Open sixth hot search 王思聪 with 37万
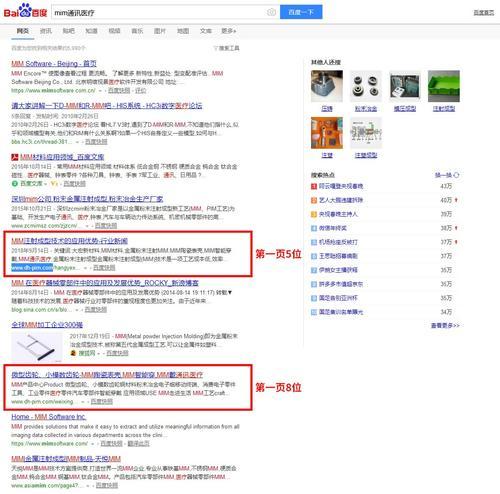500x494 pixels. point(338,256)
